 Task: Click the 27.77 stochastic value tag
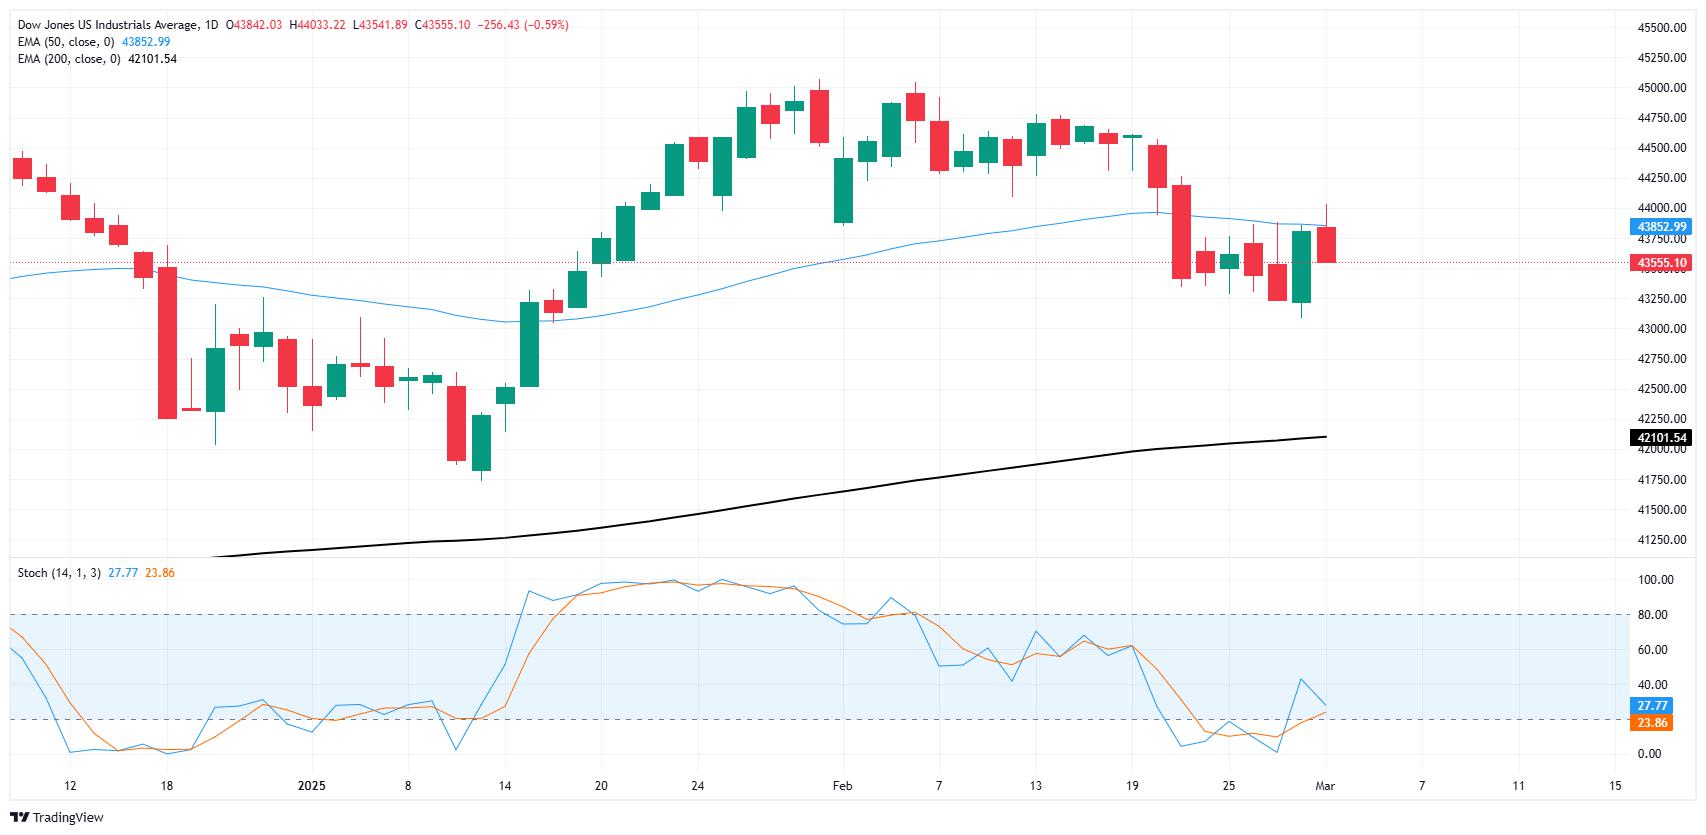1651,705
